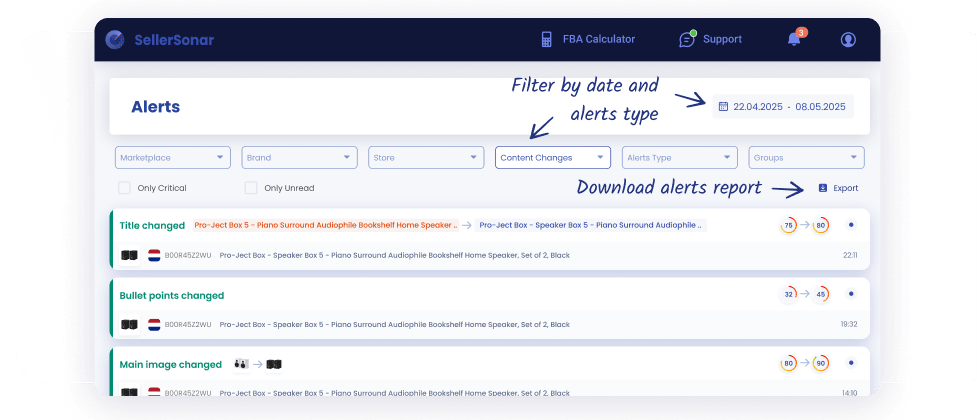Open the FBA Calculator icon
The height and width of the screenshot is (420, 977).
tap(546, 40)
